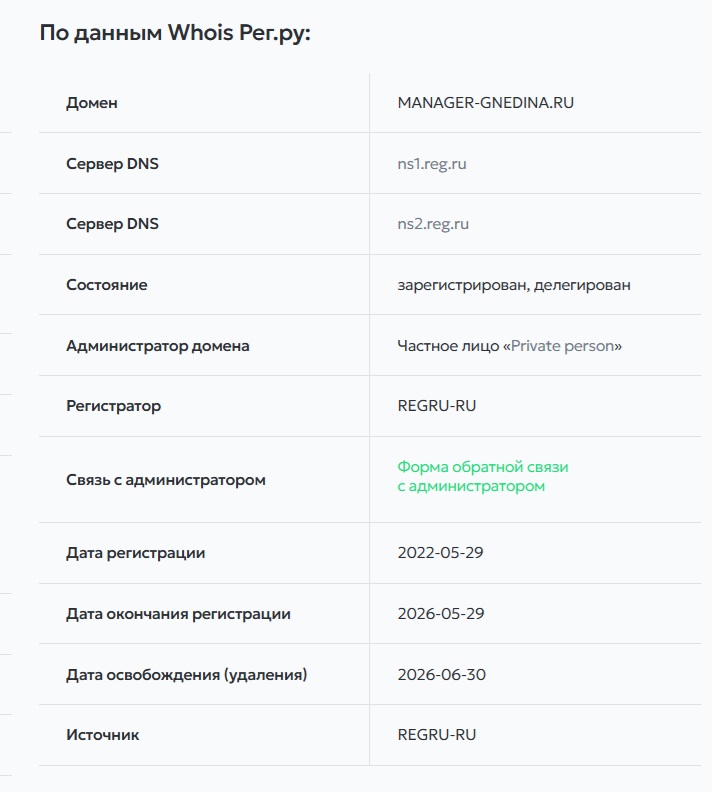Click the «Регистратор» row label
This screenshot has height=792, width=712.
pyautogui.click(x=114, y=406)
